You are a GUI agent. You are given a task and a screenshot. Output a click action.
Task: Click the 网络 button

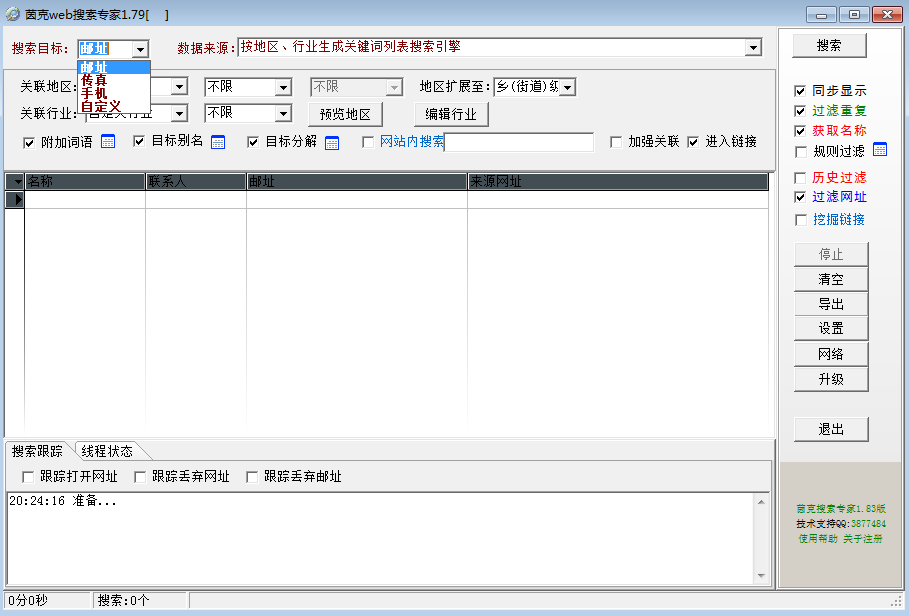(831, 354)
